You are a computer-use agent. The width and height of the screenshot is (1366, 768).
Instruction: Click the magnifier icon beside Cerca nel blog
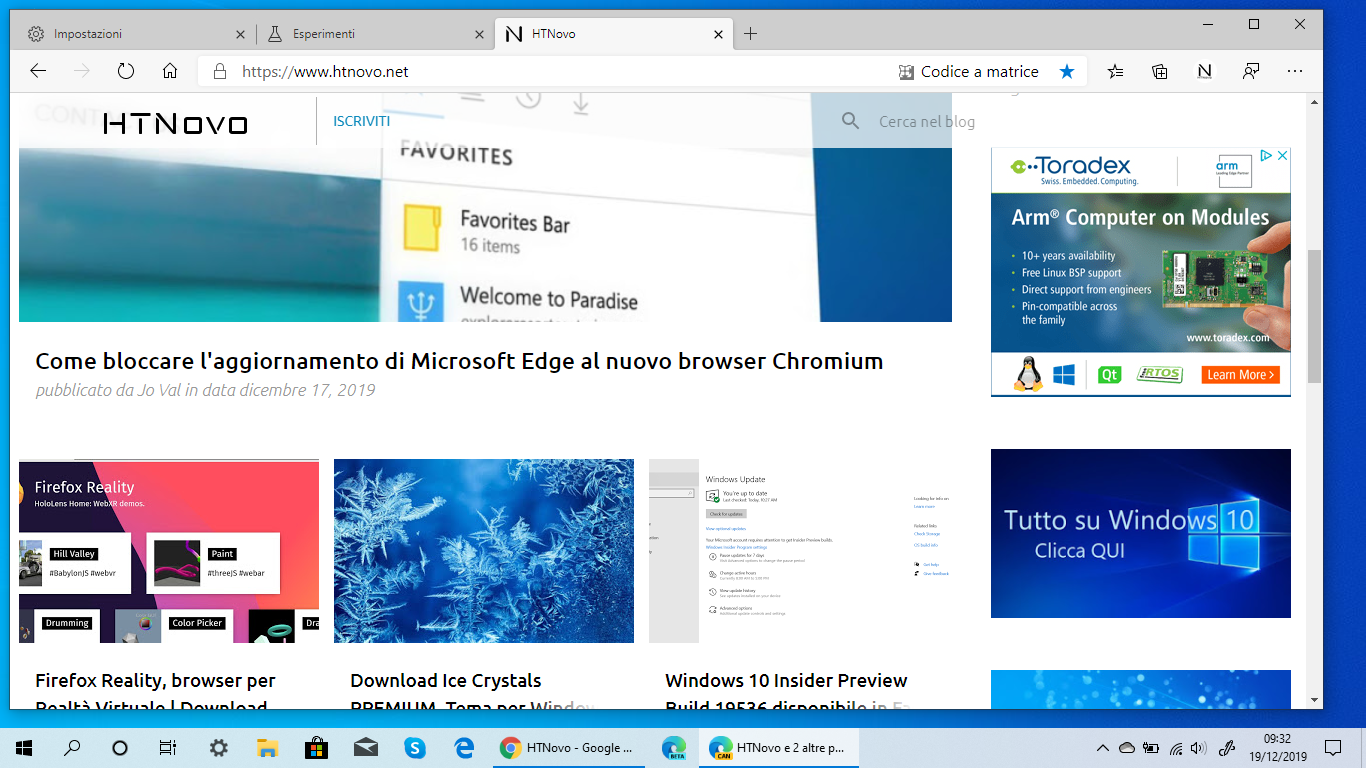pos(850,121)
